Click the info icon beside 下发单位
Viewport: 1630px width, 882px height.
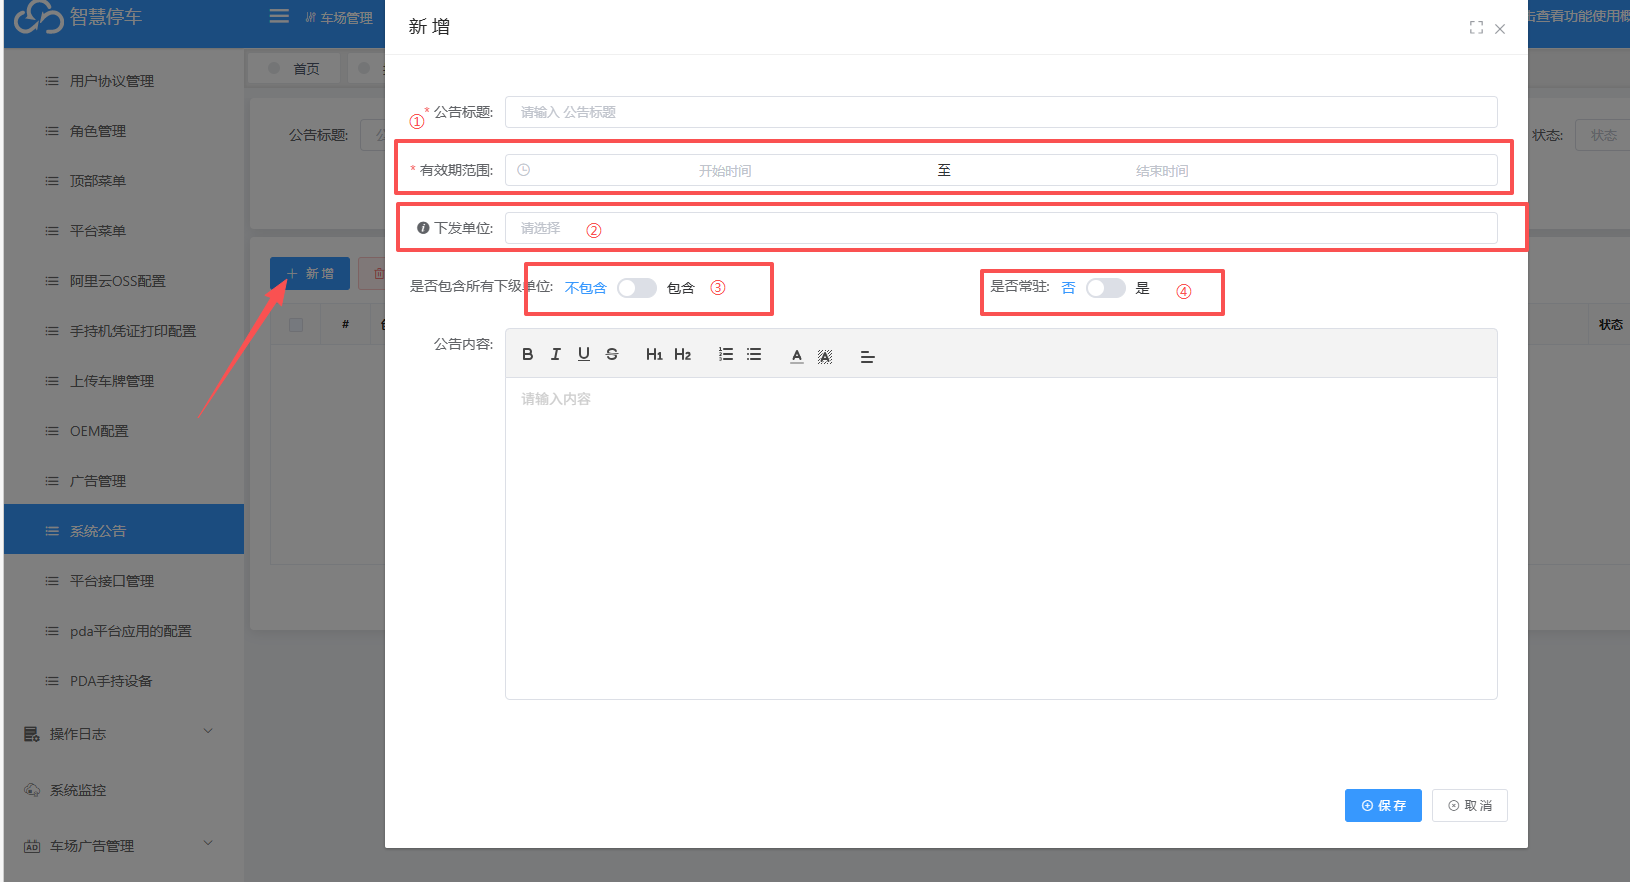coord(423,228)
